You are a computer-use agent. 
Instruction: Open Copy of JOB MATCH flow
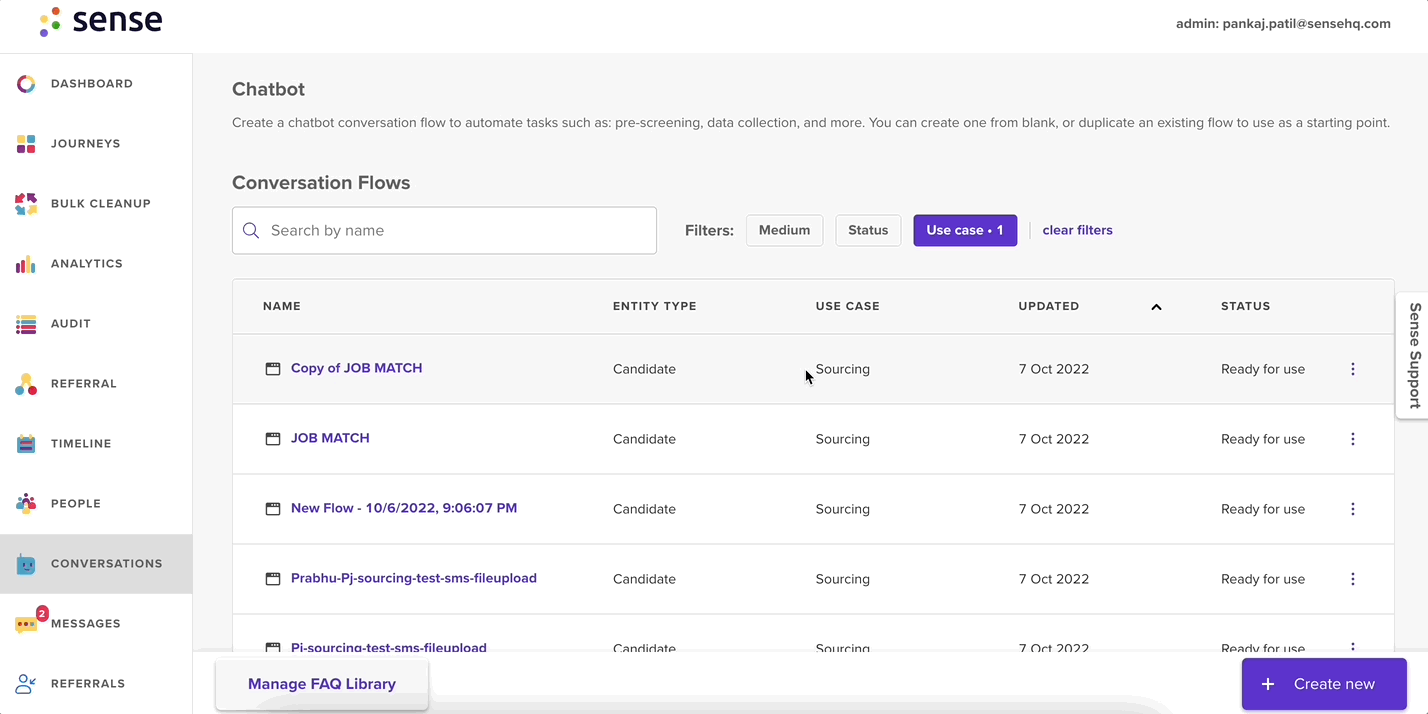(x=356, y=368)
